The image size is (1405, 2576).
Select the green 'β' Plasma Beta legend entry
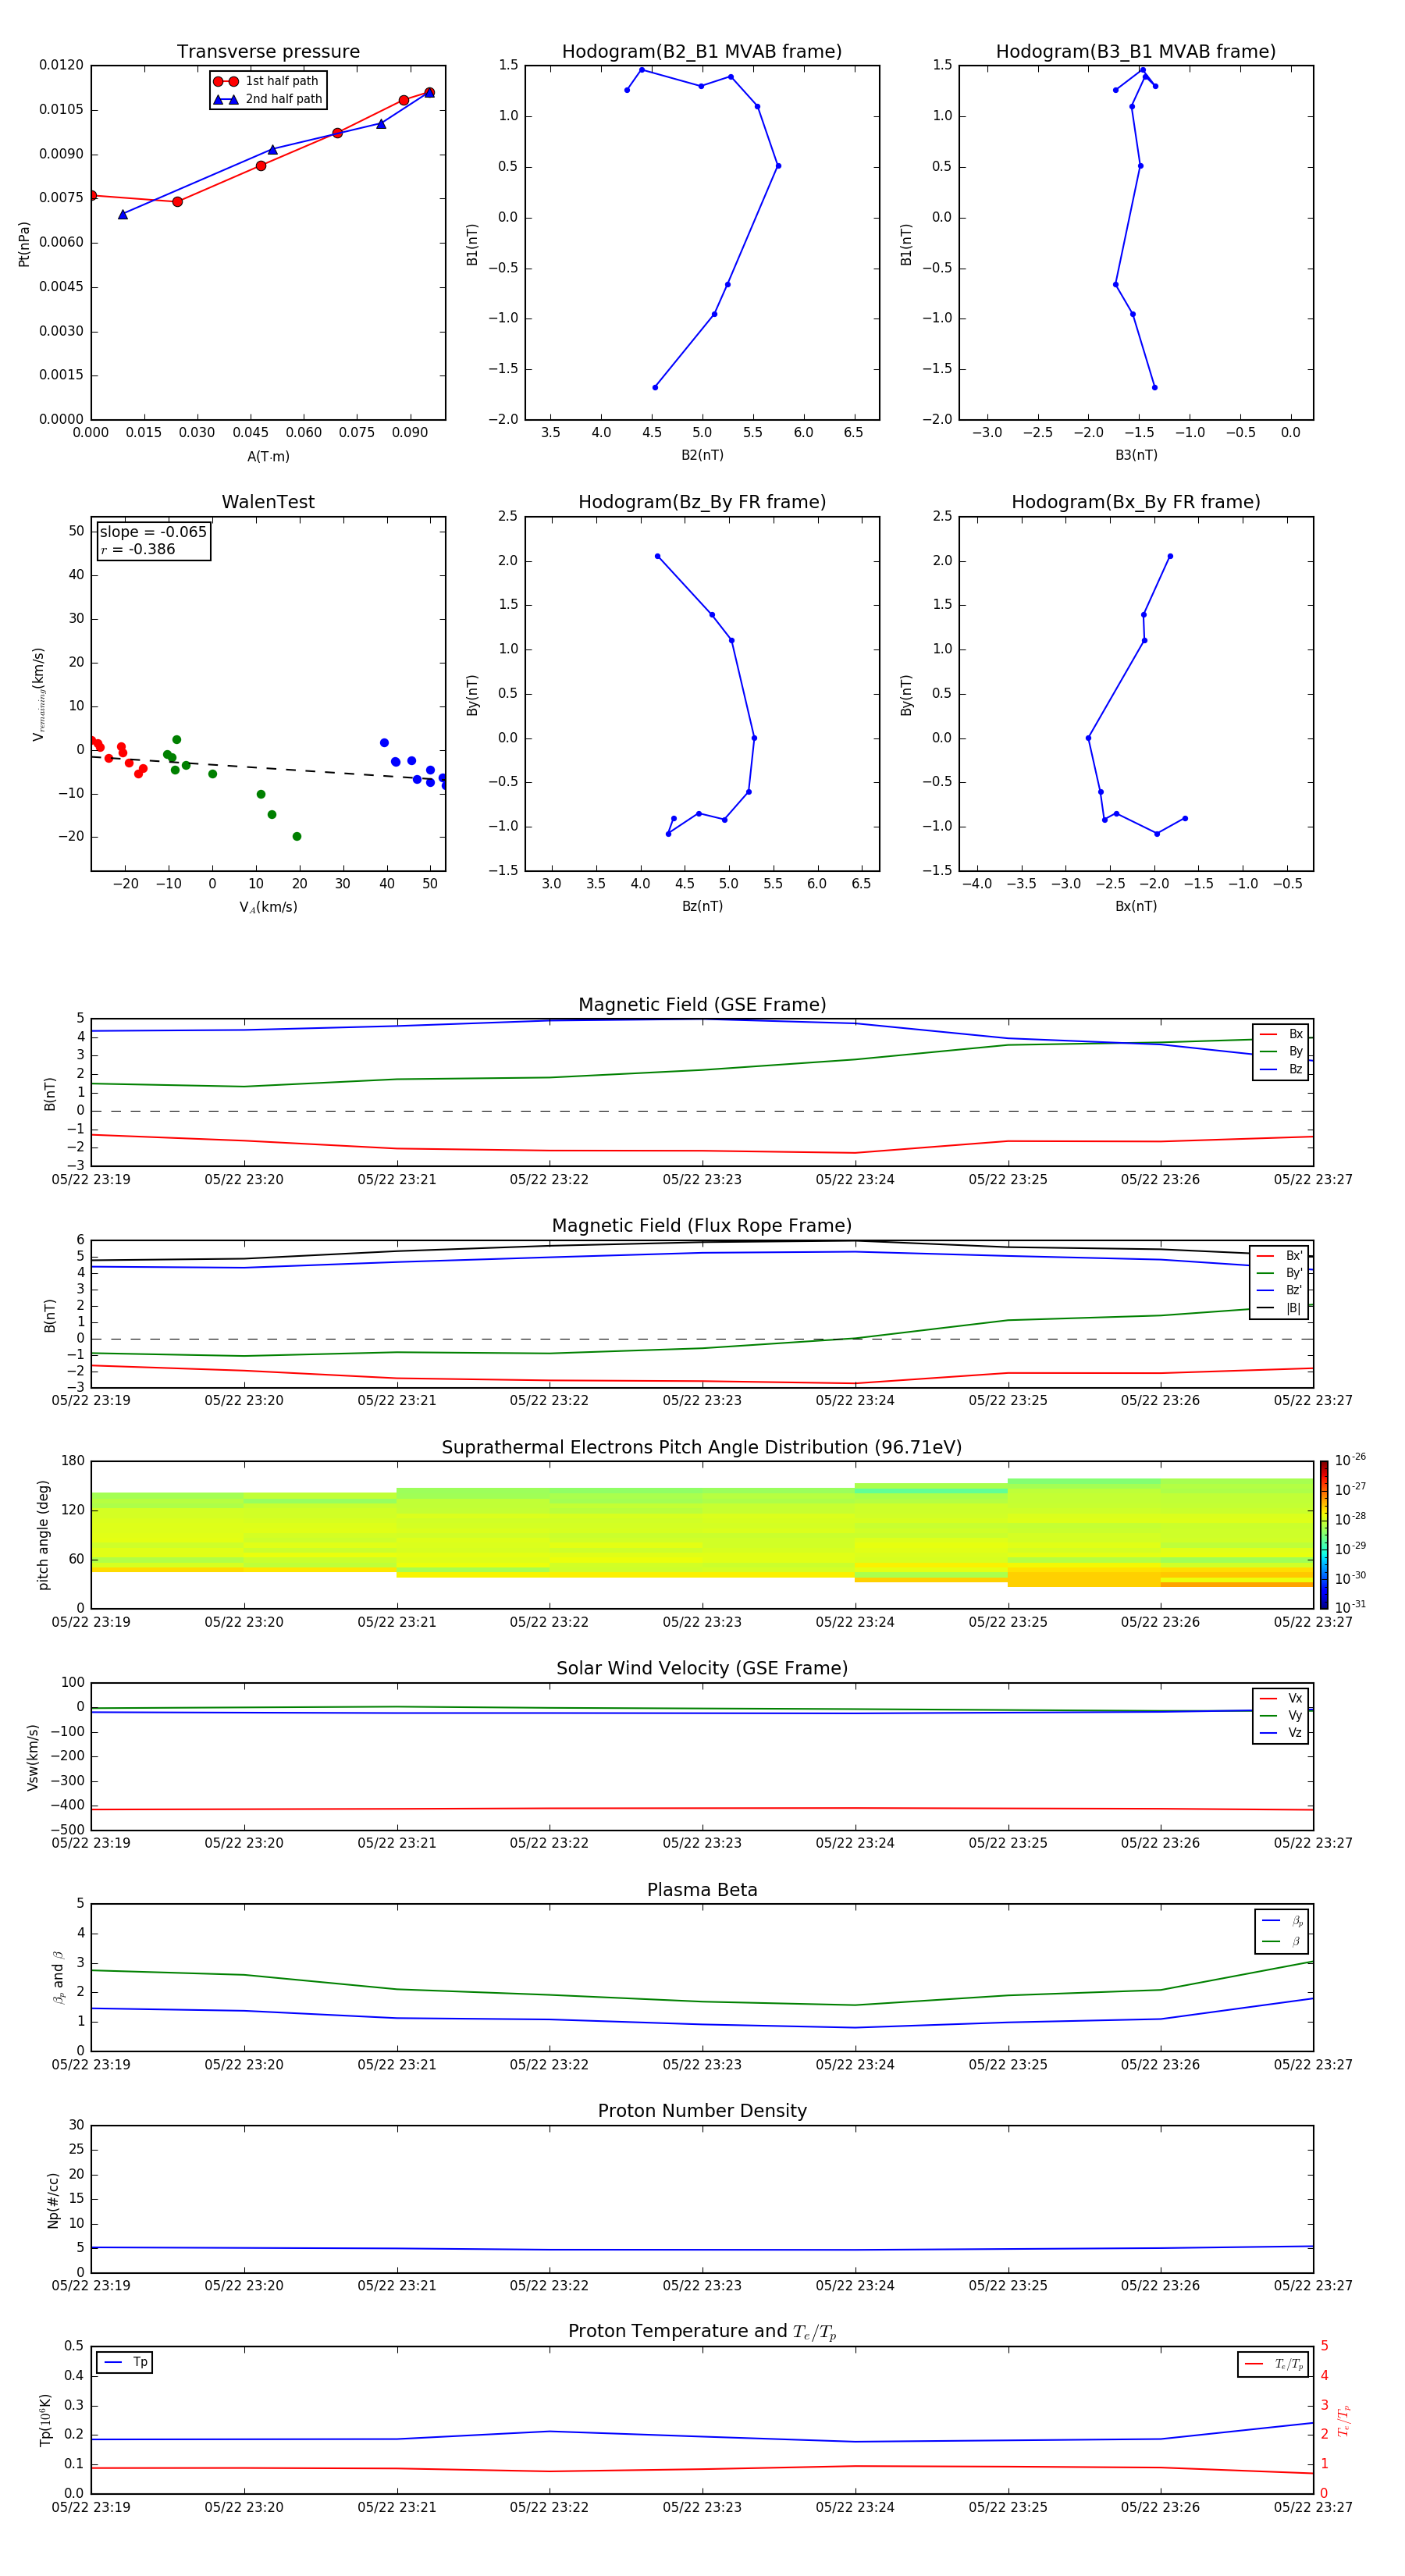[1282, 1942]
